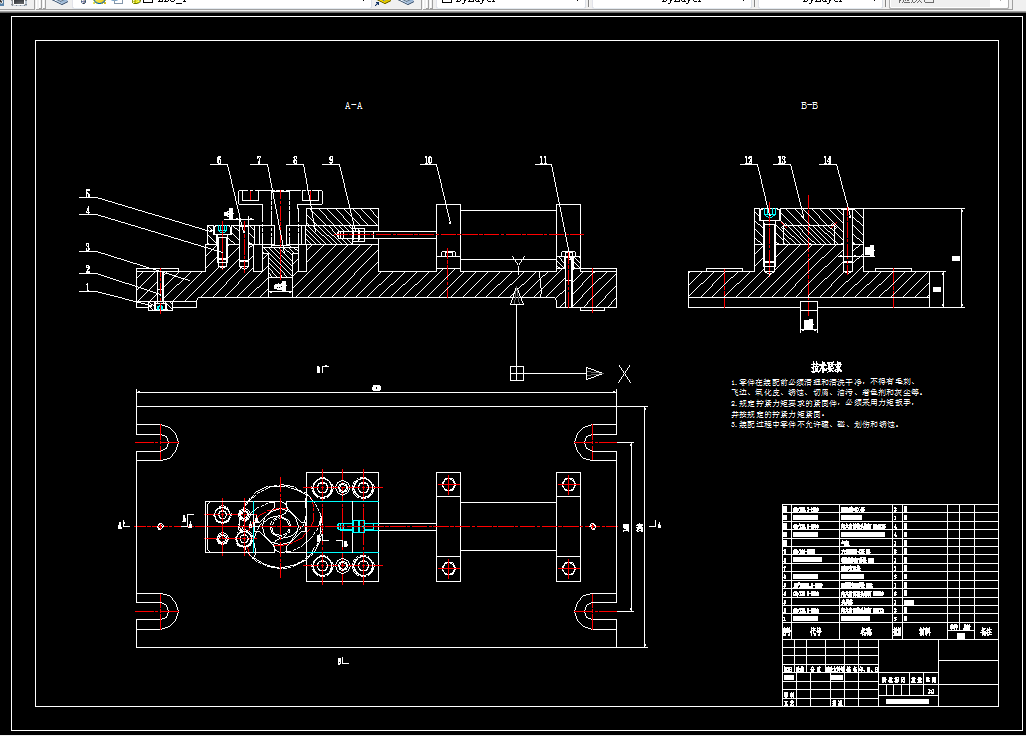The height and width of the screenshot is (736, 1026).
Task: Pick balloon number 9 in A-A view
Action: click(x=331, y=160)
